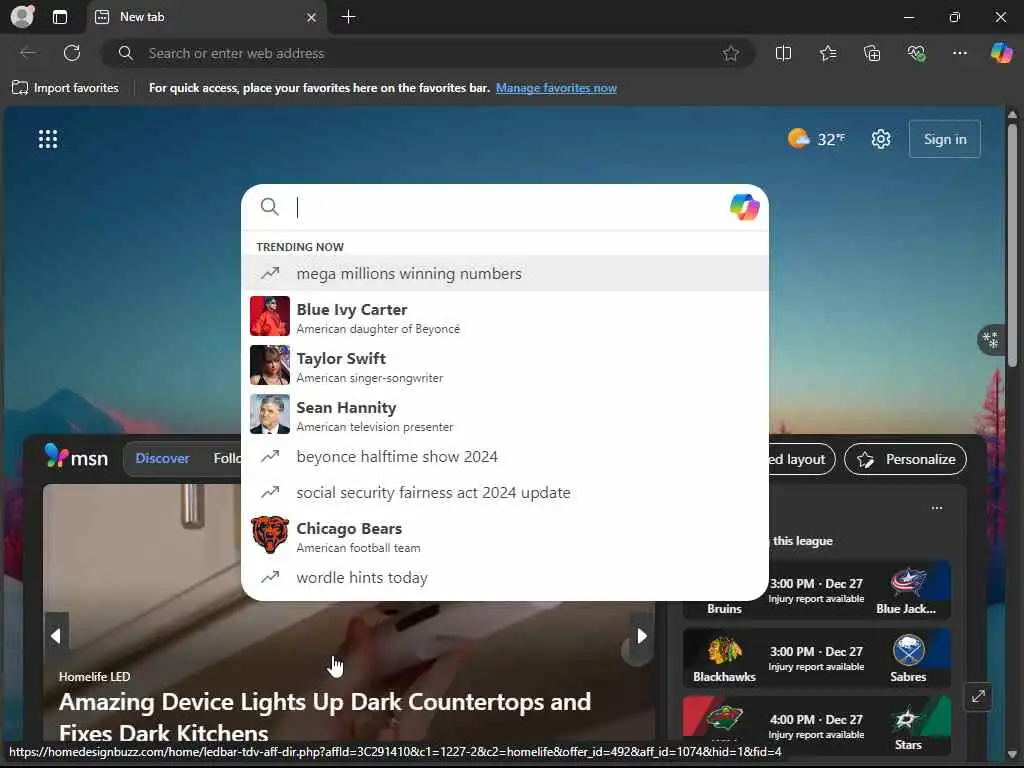The image size is (1024, 768).
Task: Close the New tab tab
Action: click(x=312, y=18)
